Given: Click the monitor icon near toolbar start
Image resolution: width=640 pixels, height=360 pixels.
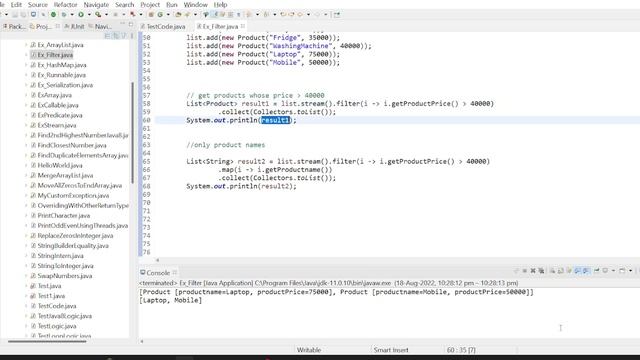Looking at the screenshot, I should pos(33,14).
